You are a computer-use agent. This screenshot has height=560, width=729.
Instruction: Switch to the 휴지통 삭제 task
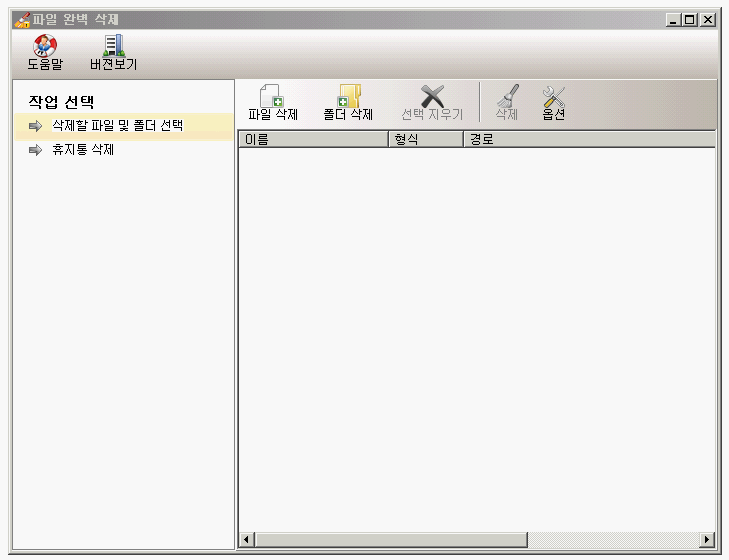pos(82,150)
